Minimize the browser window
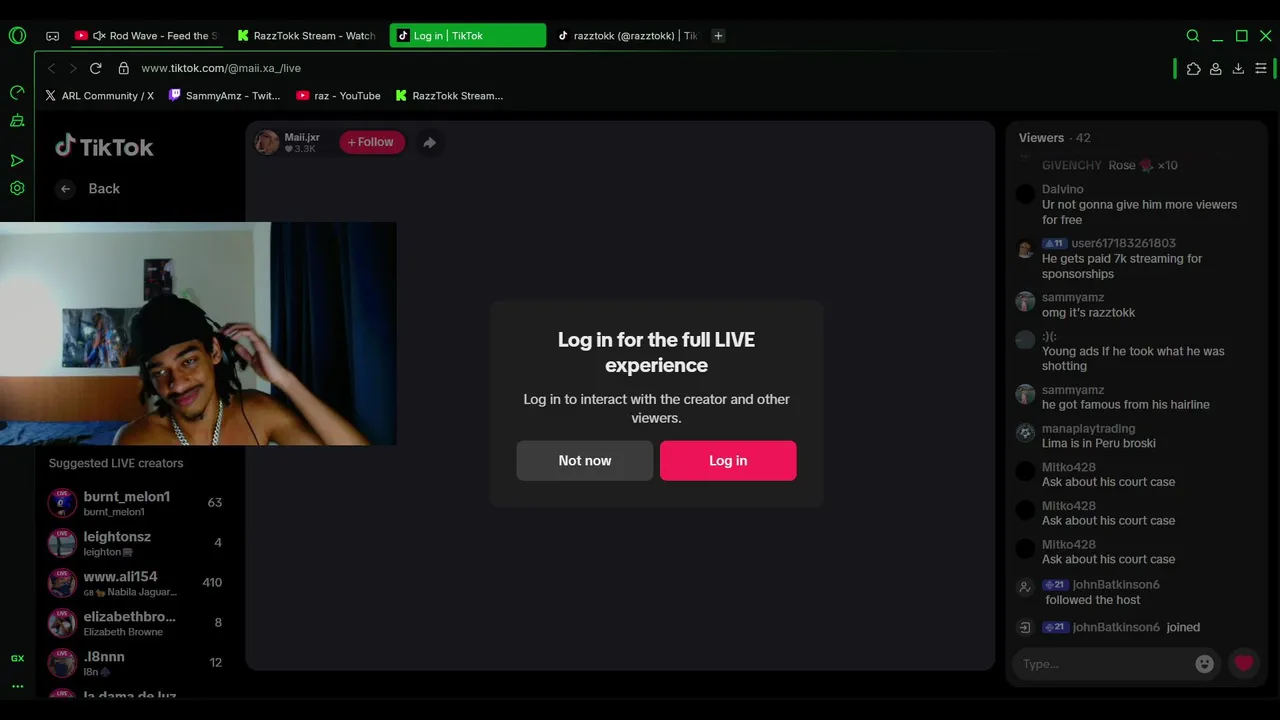The height and width of the screenshot is (720, 1280). click(1217, 36)
